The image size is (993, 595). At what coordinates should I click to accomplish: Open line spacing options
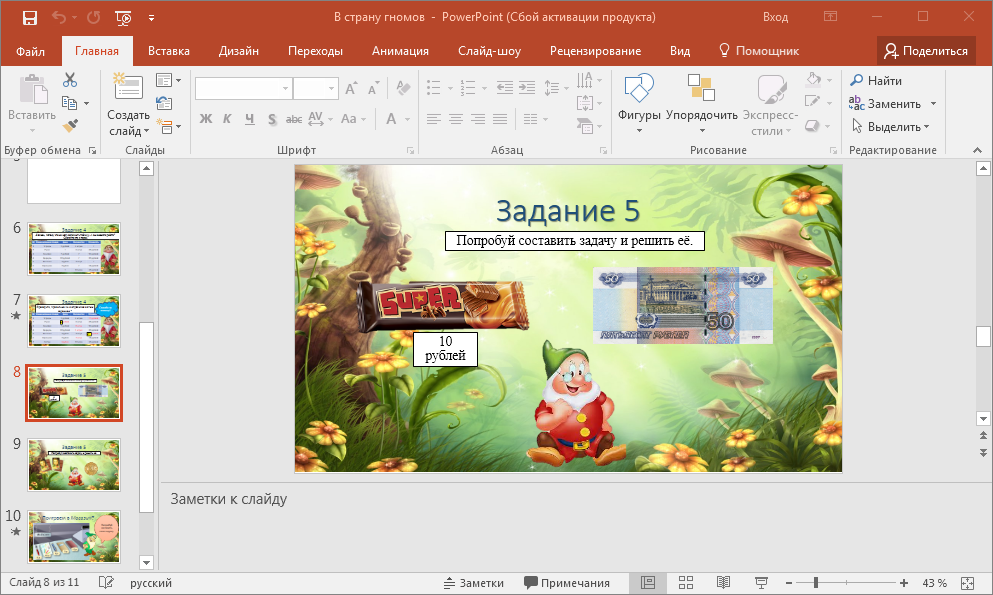pos(556,87)
